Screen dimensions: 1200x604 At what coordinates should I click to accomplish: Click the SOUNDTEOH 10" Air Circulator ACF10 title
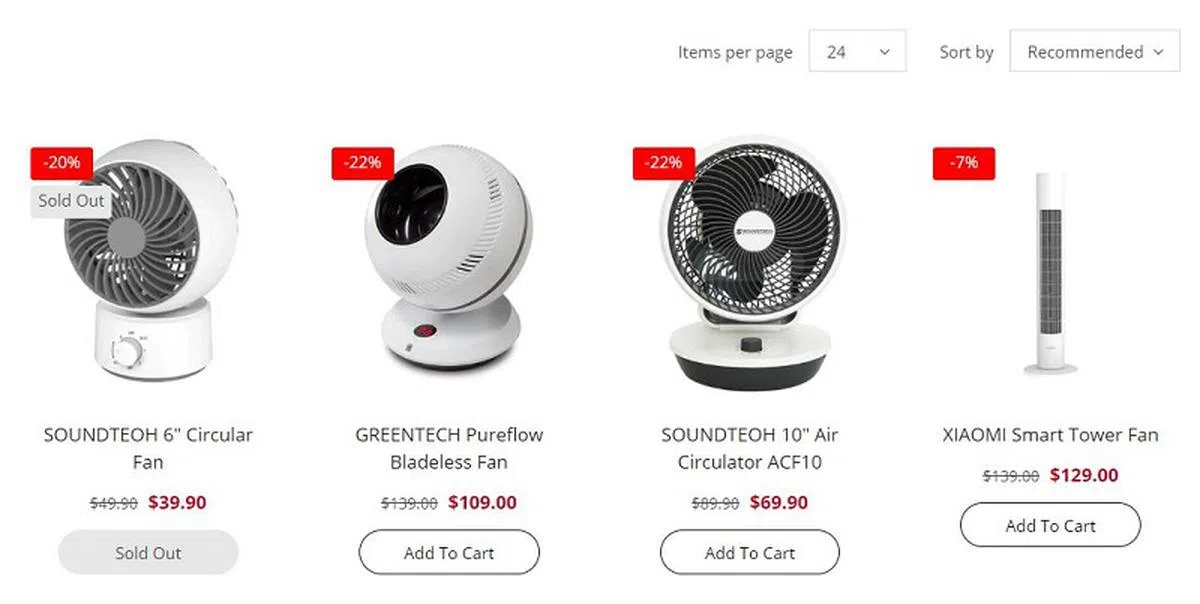point(750,448)
